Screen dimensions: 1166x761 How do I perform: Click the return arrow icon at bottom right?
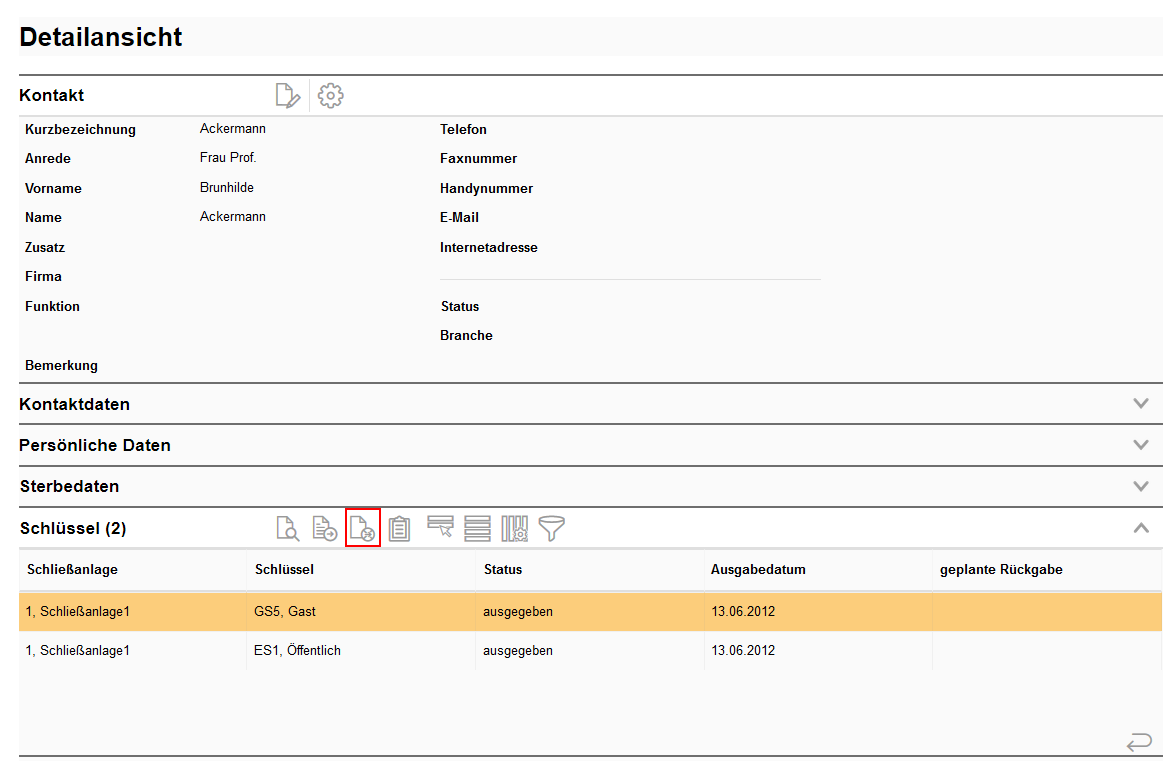pyautogui.click(x=1138, y=742)
